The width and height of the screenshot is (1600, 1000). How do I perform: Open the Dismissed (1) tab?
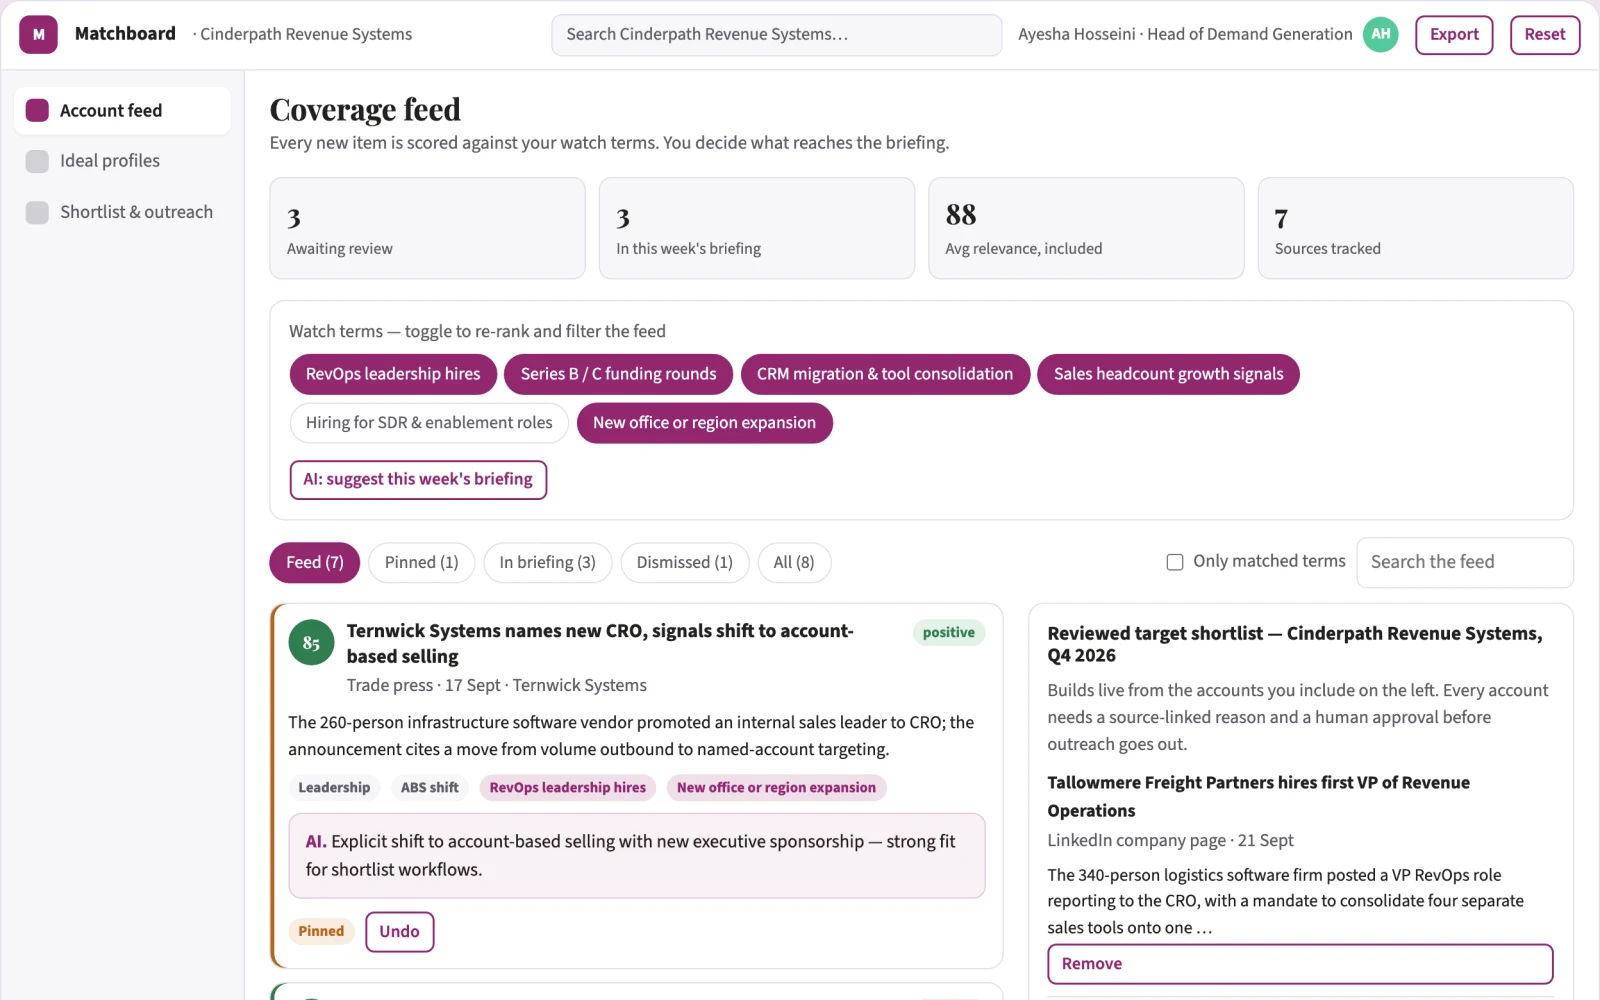coord(684,562)
